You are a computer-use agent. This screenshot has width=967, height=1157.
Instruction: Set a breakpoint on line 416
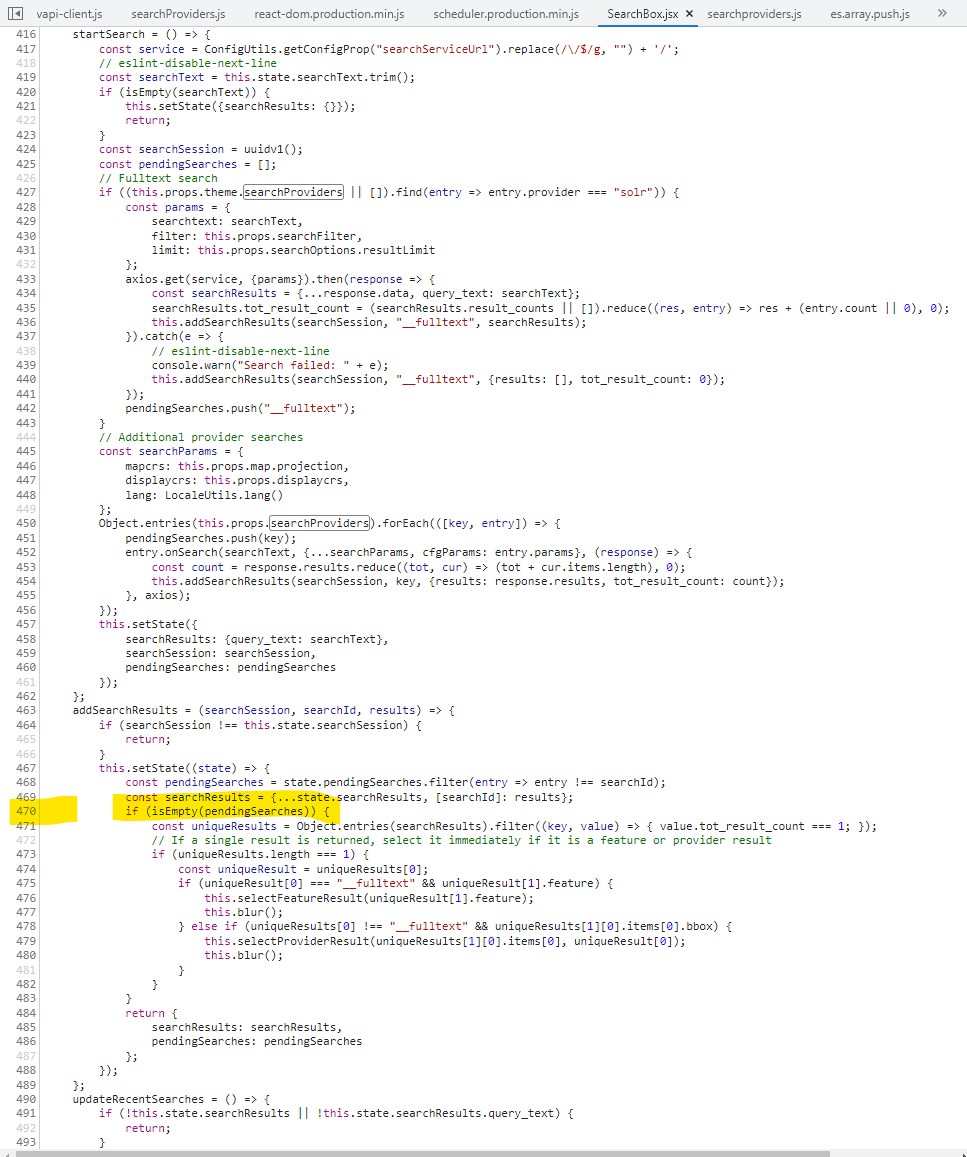pyautogui.click(x=27, y=33)
